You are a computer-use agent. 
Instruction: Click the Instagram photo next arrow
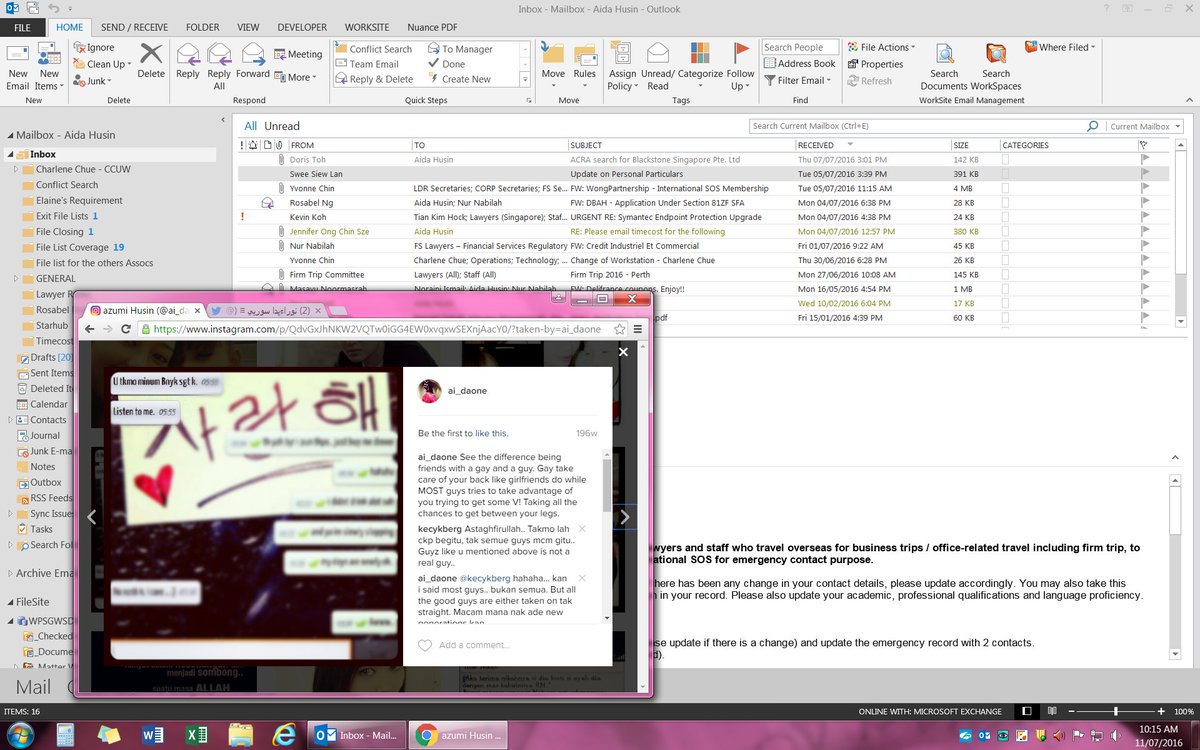(x=625, y=517)
